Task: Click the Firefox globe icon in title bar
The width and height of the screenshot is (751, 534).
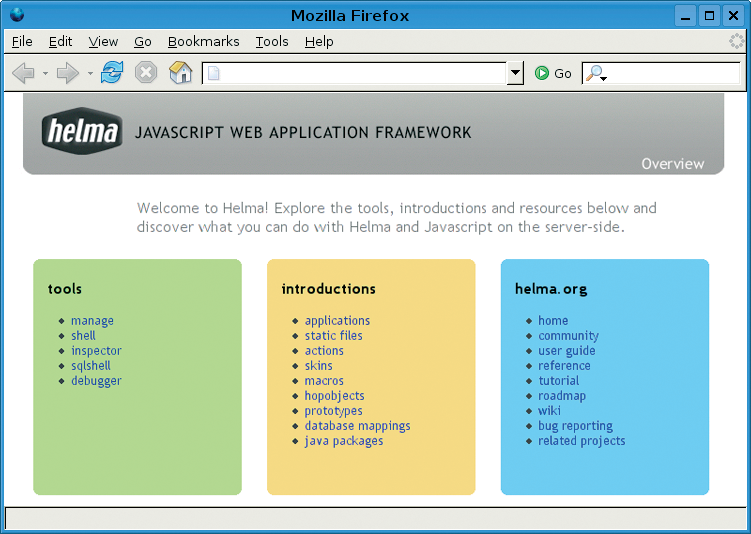Action: coord(17,14)
